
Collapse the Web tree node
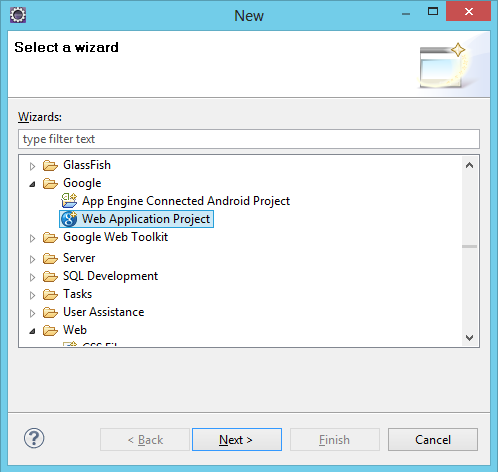pyautogui.click(x=32, y=331)
